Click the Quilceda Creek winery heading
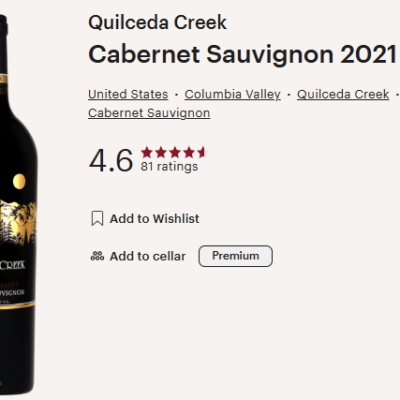The height and width of the screenshot is (400, 400). click(157, 23)
